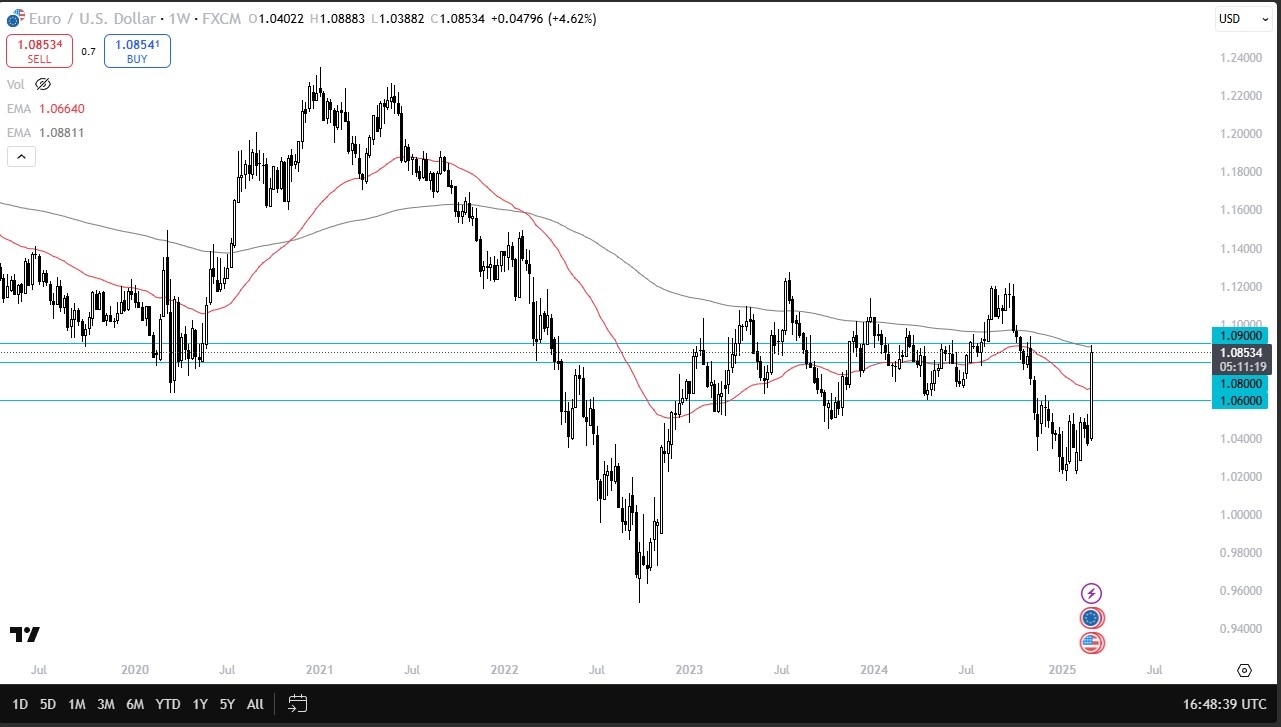Toggle volume indicator visibility eye icon
The height and width of the screenshot is (727, 1281).
point(43,85)
